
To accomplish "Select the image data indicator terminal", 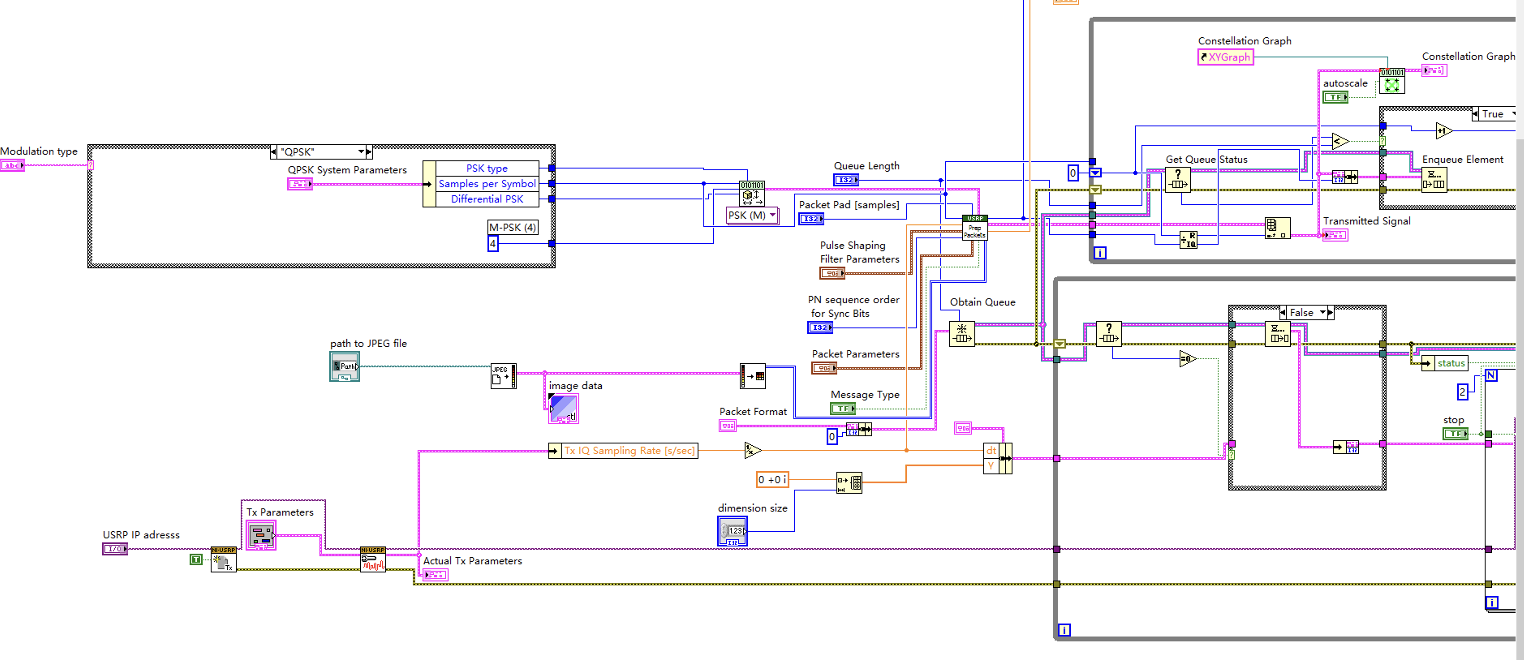I will [563, 408].
